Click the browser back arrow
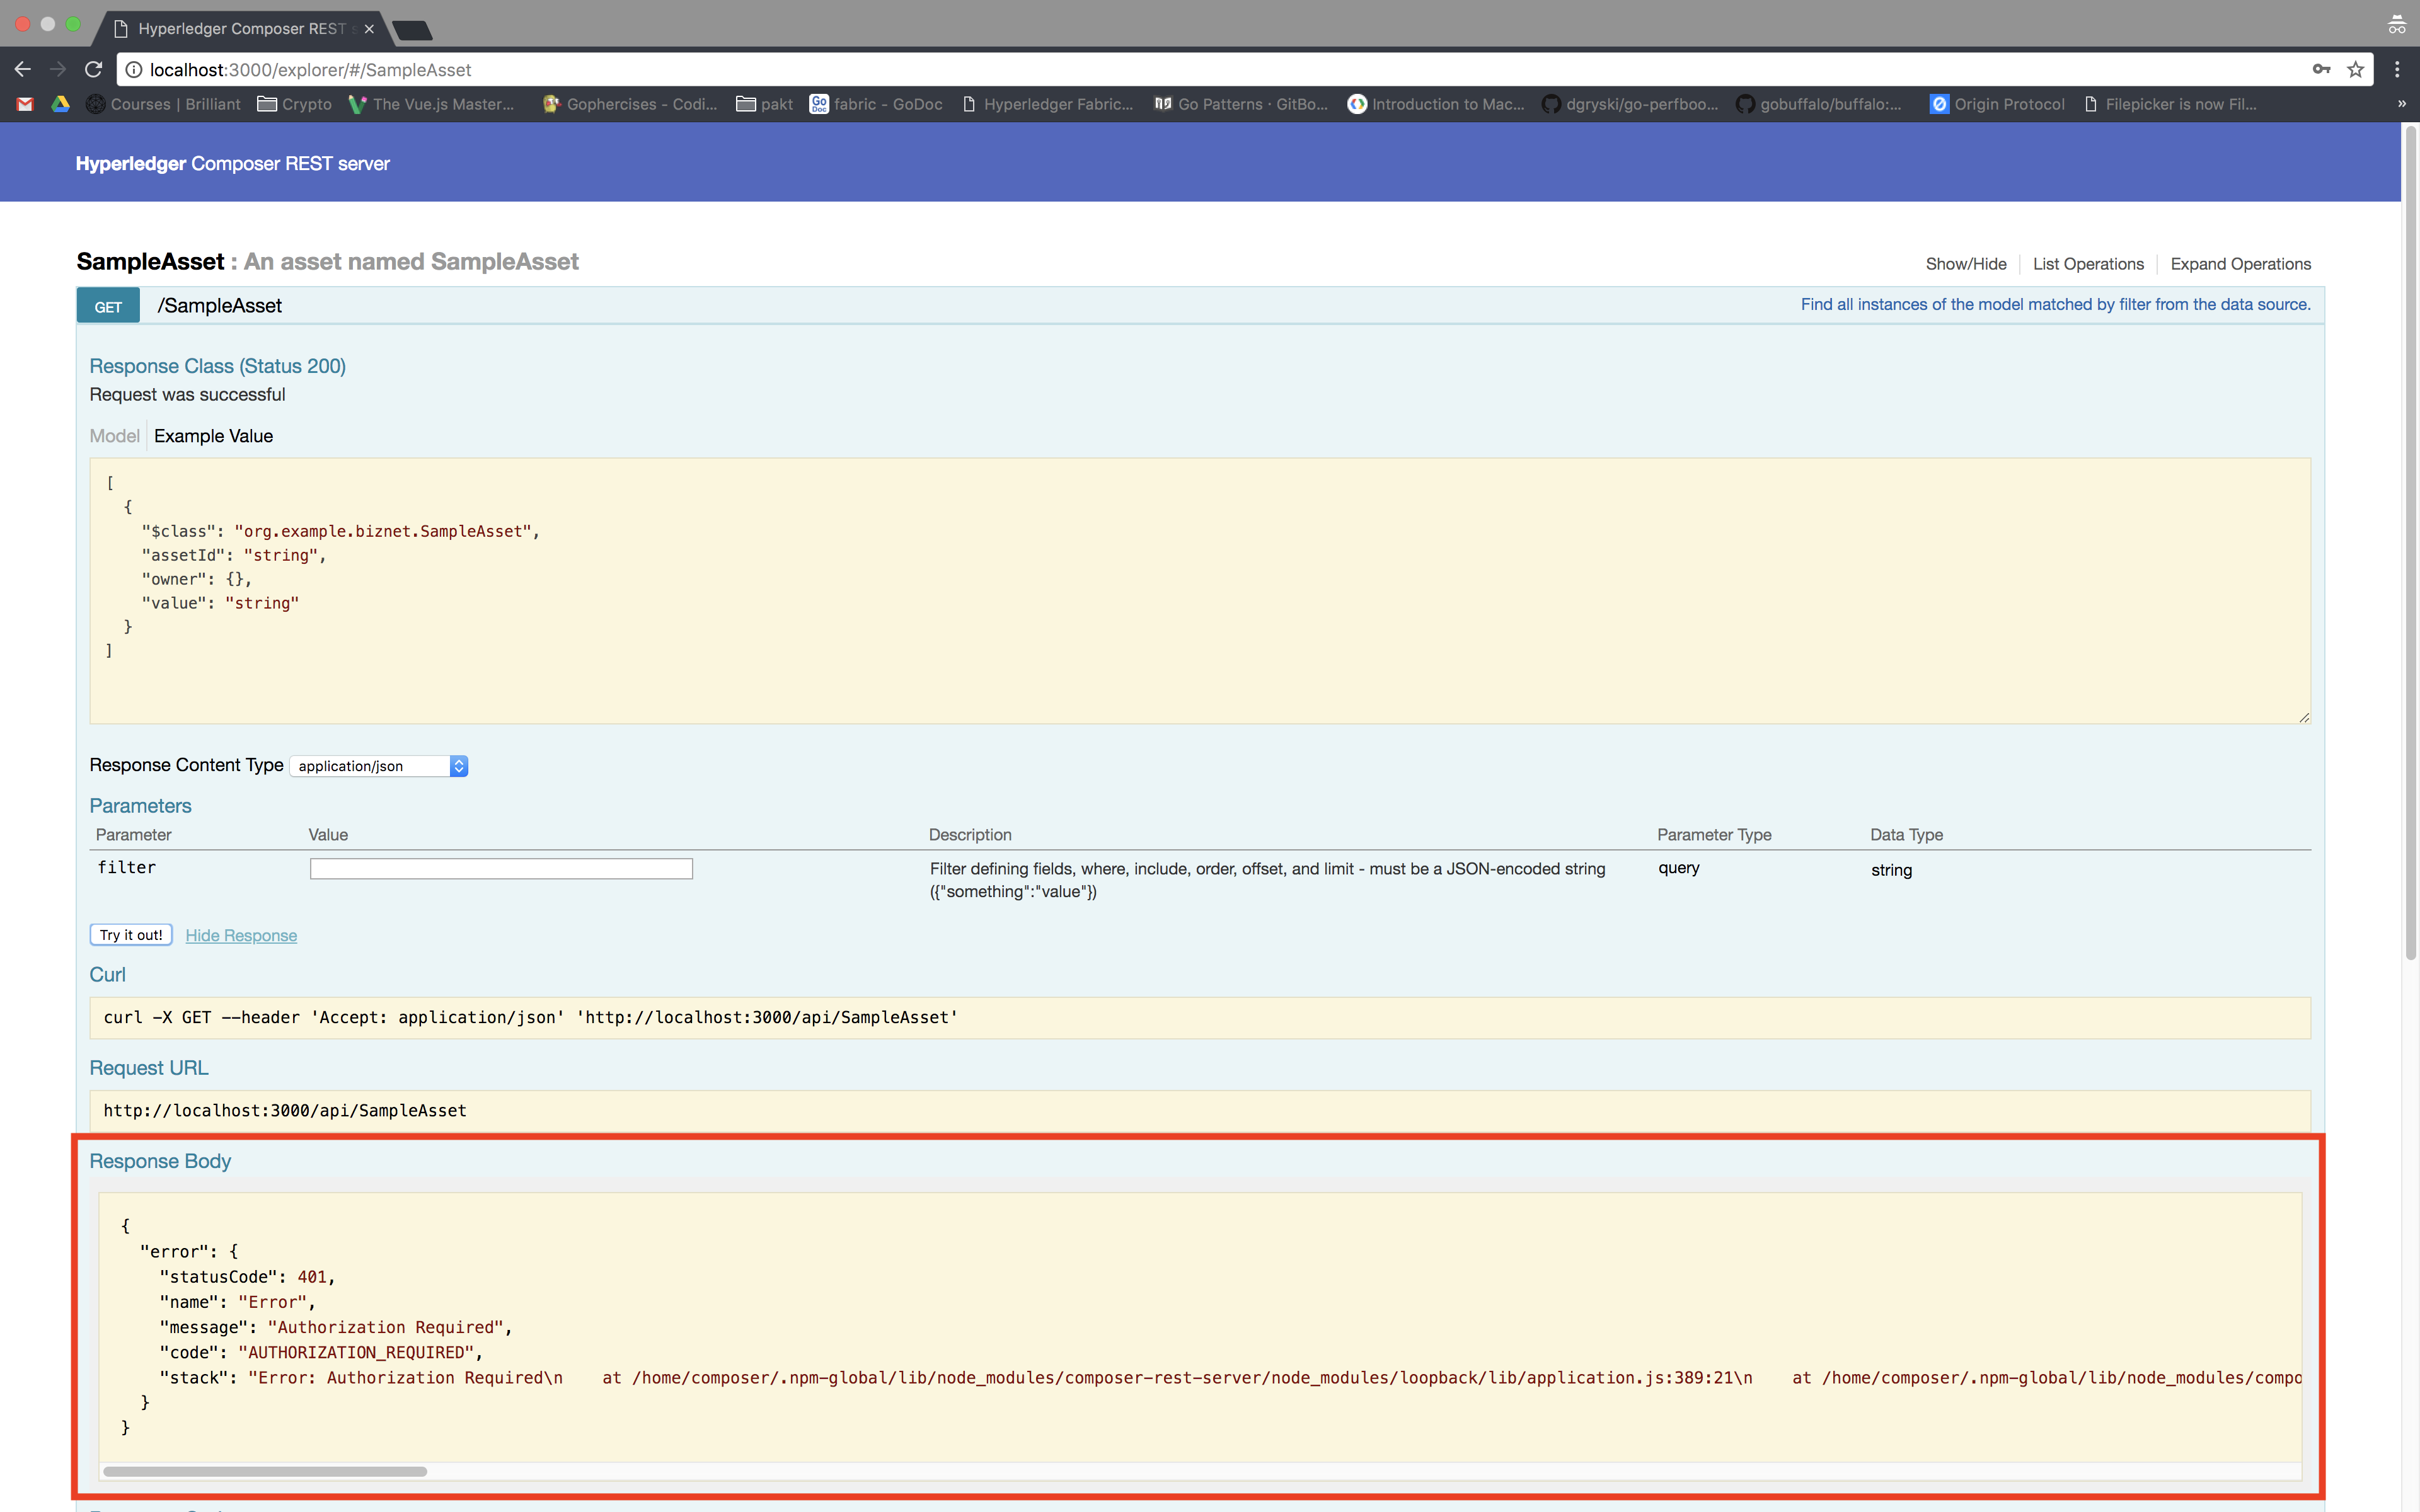The height and width of the screenshot is (1512, 2420). (x=23, y=69)
